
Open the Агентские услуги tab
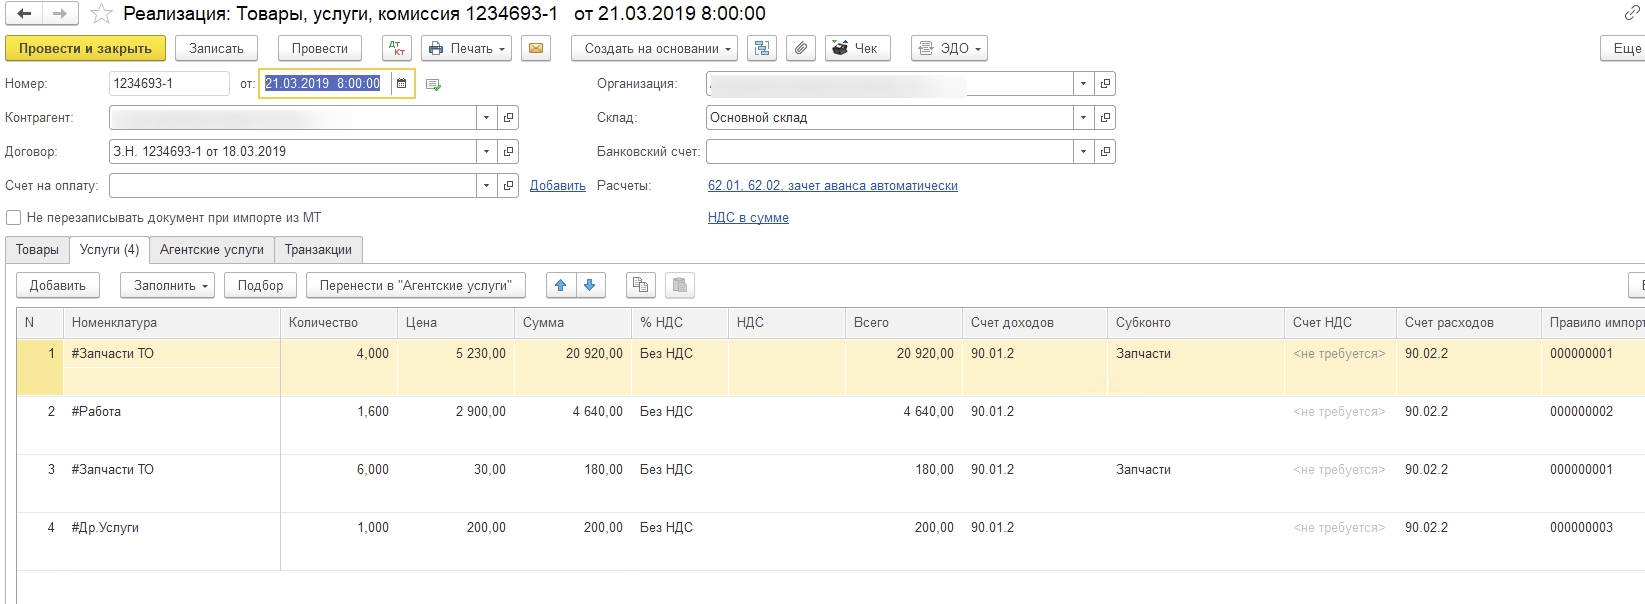tap(212, 250)
